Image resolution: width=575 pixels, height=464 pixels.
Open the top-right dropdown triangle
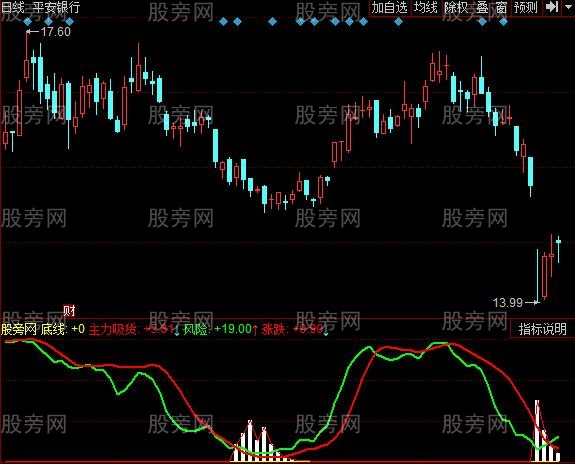point(568,7)
